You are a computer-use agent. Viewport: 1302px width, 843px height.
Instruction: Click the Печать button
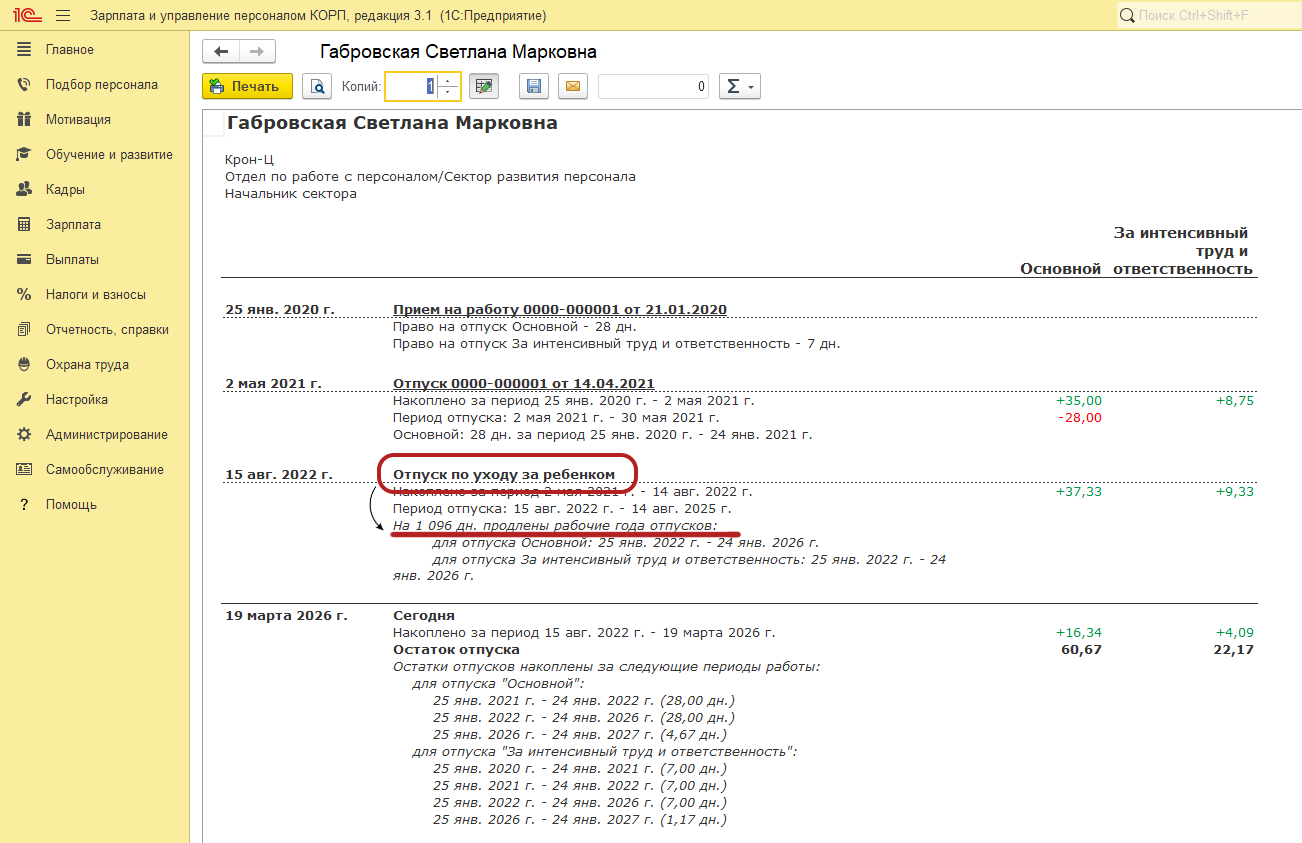tap(247, 87)
